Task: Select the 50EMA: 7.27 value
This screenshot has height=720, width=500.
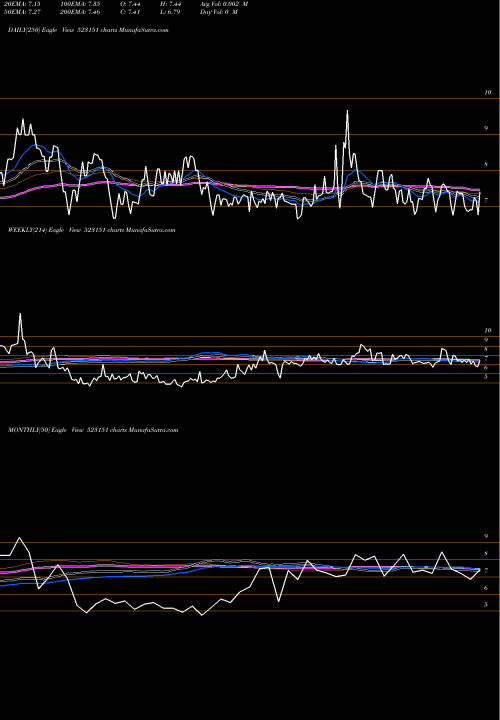Action: tap(22, 12)
